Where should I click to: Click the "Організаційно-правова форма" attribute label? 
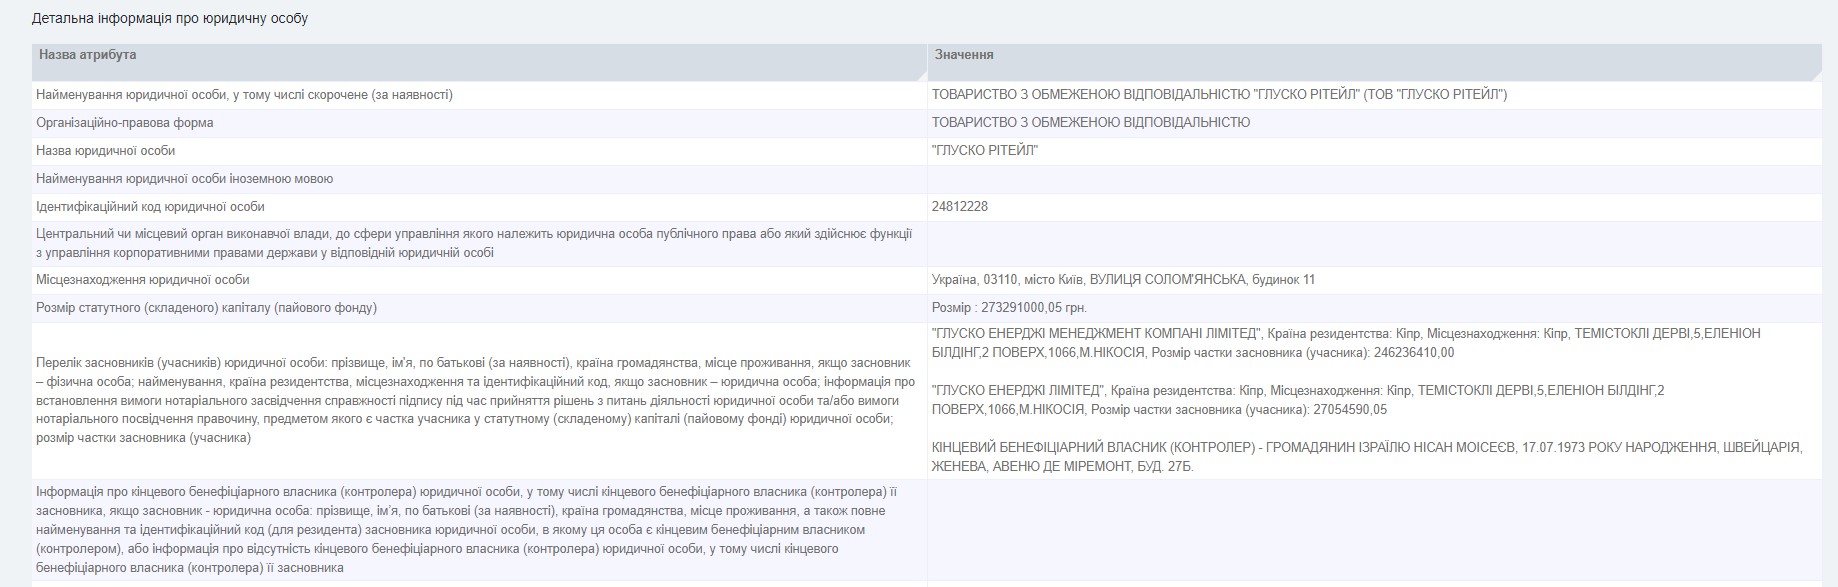click(x=124, y=123)
